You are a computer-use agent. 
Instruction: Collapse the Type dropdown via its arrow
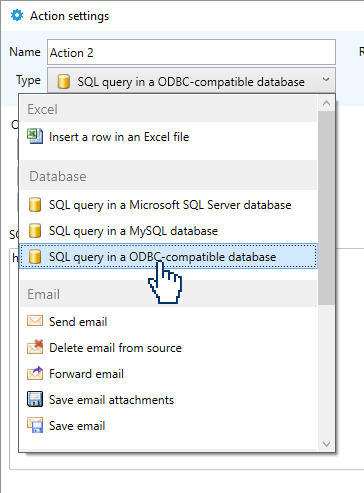click(x=326, y=80)
